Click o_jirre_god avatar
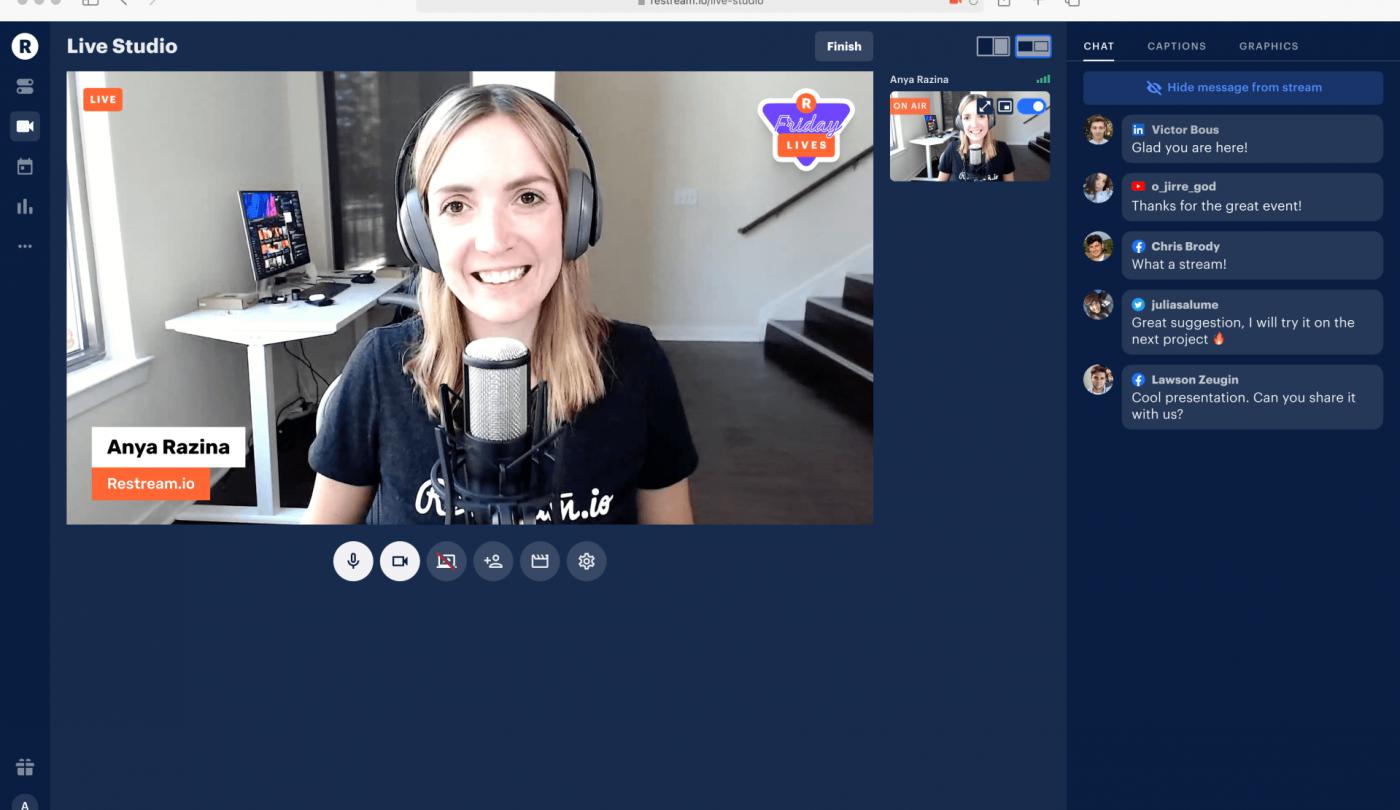This screenshot has height=810, width=1400. click(1098, 188)
